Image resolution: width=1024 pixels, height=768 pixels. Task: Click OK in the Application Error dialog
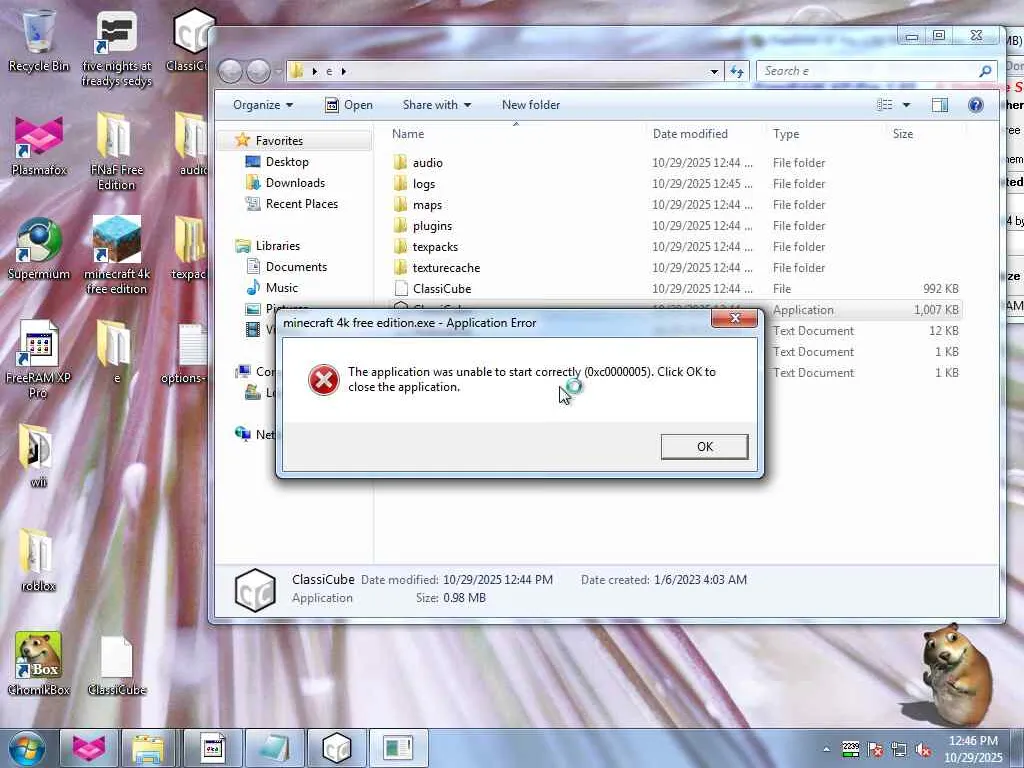click(704, 447)
